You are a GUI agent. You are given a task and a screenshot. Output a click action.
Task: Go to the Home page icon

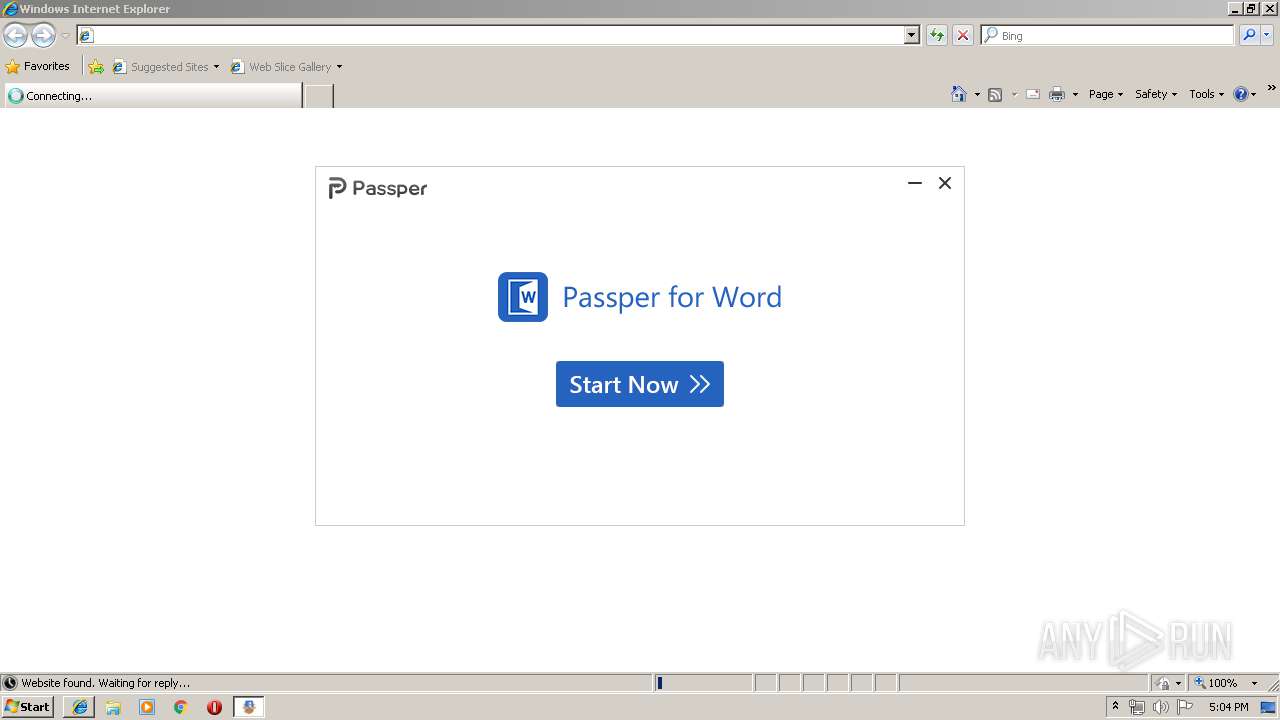(959, 94)
